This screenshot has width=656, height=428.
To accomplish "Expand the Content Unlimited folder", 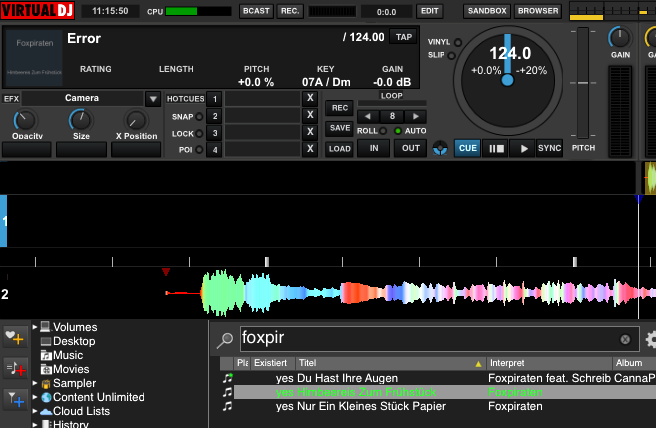I will tap(34, 397).
